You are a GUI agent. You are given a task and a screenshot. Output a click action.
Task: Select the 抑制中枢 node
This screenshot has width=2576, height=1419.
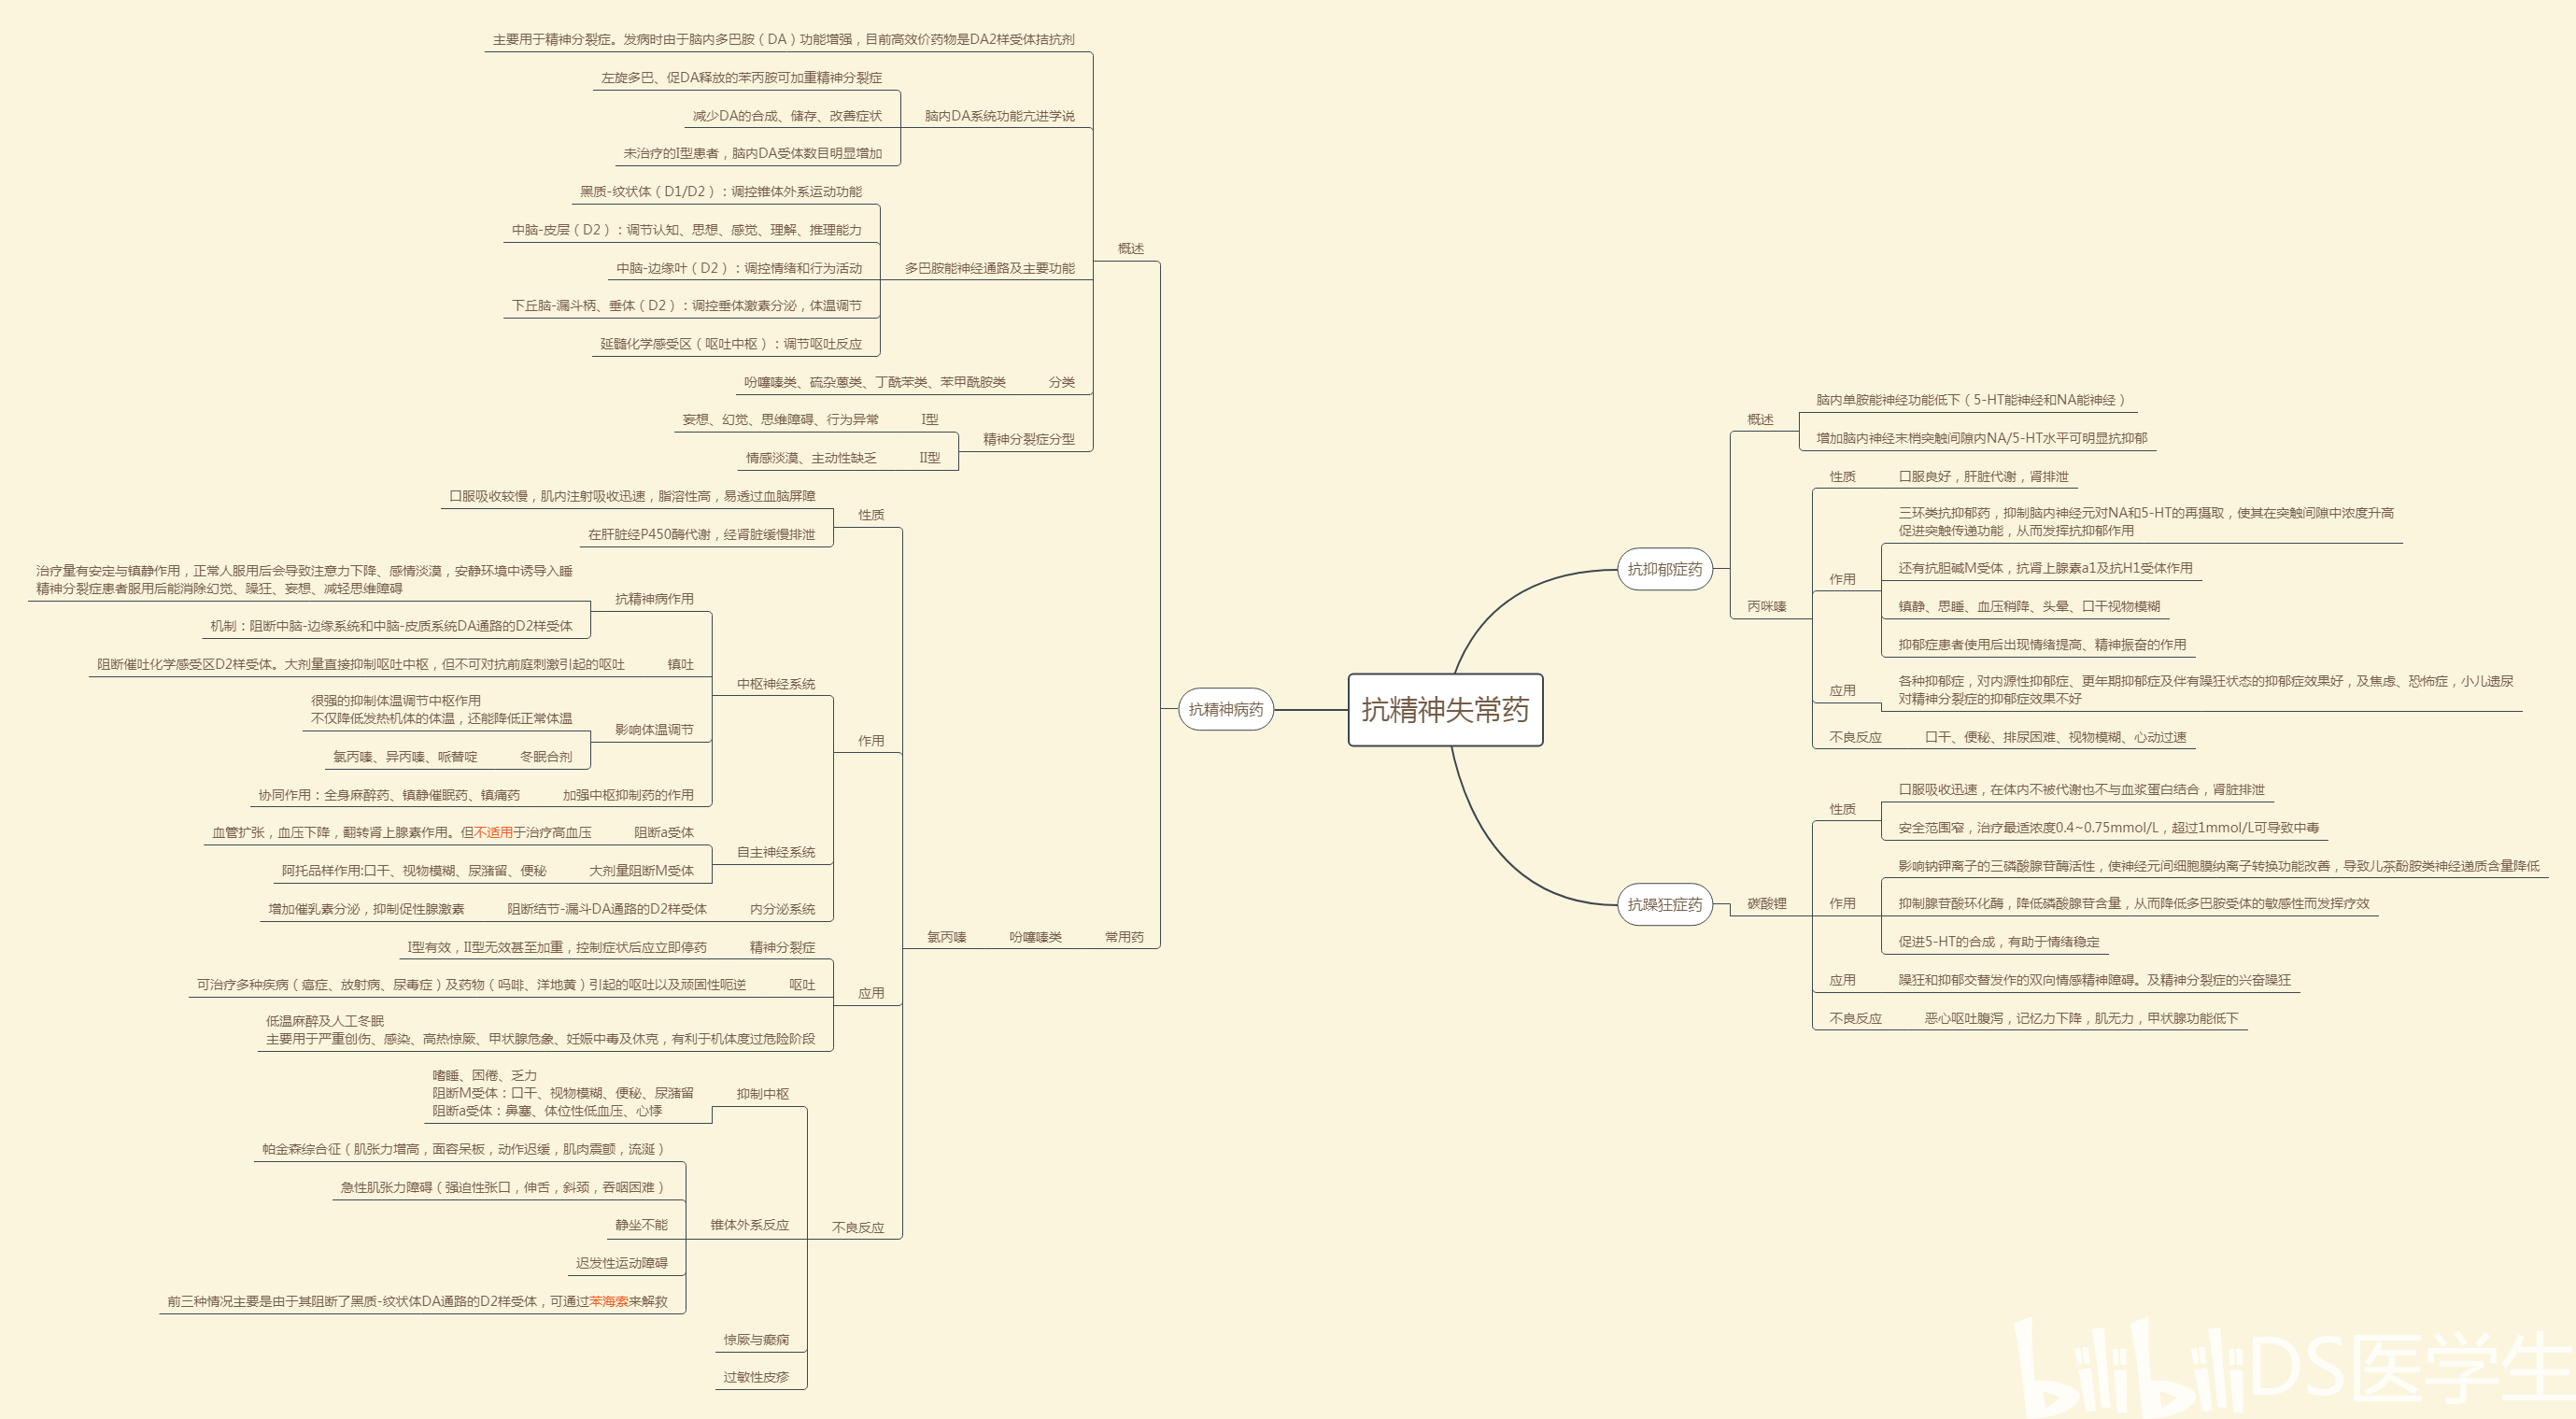(763, 1094)
